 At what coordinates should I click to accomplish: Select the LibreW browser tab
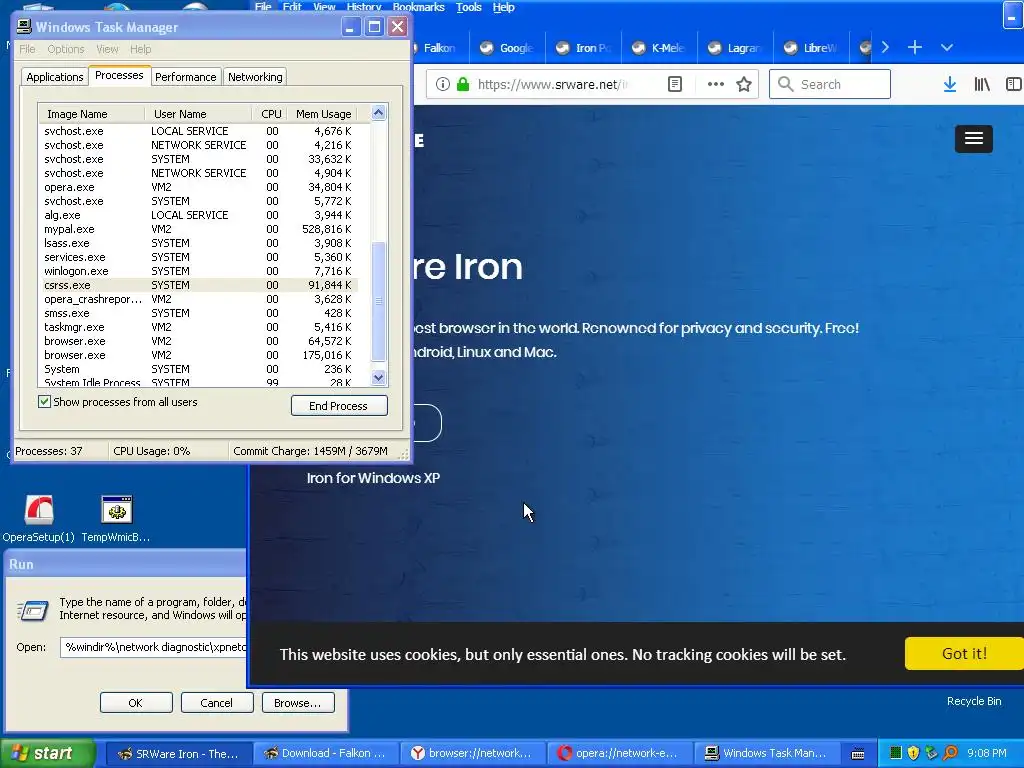(x=810, y=48)
